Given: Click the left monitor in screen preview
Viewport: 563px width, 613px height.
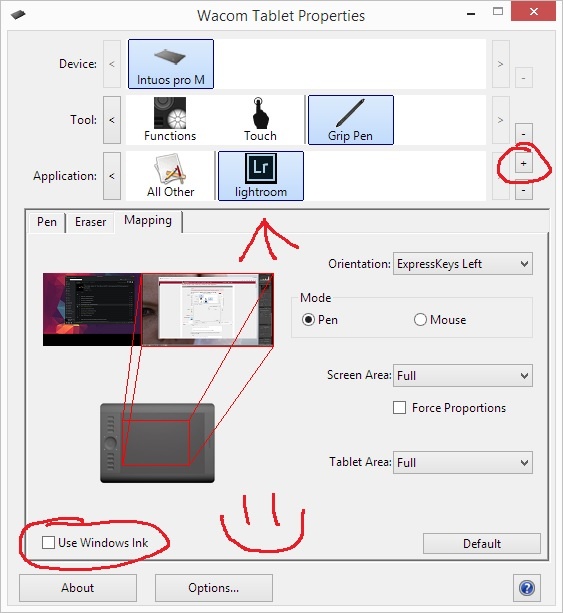Looking at the screenshot, I should (x=92, y=309).
